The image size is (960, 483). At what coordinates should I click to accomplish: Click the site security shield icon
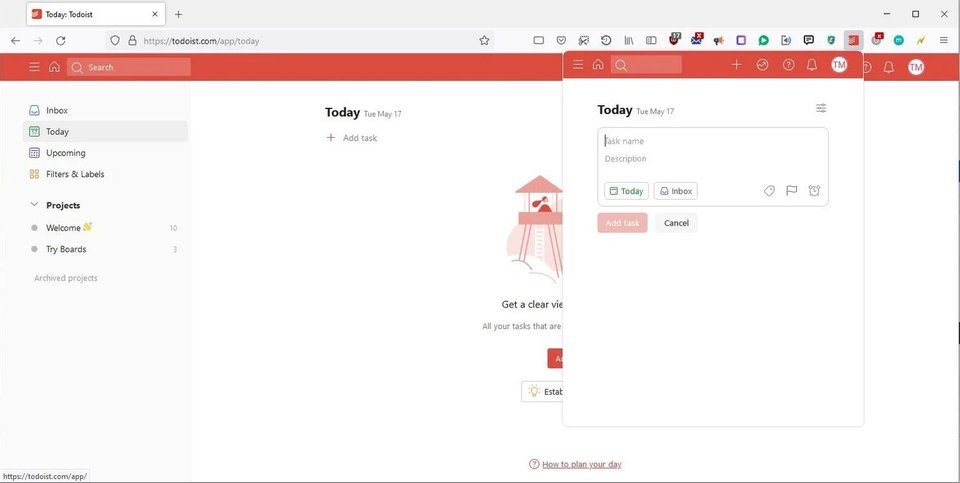114,40
